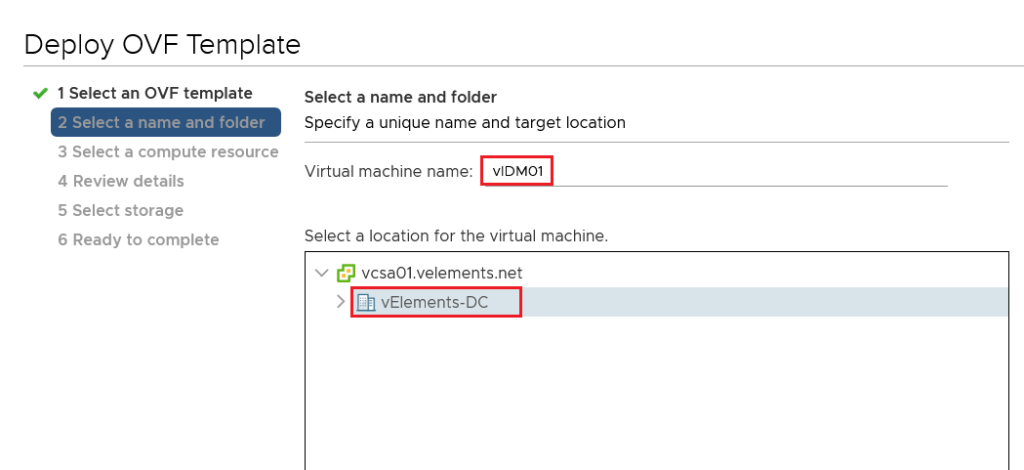Click the datacenter icon beside vElements-DC
Screen dimensions: 1024x470
366,302
